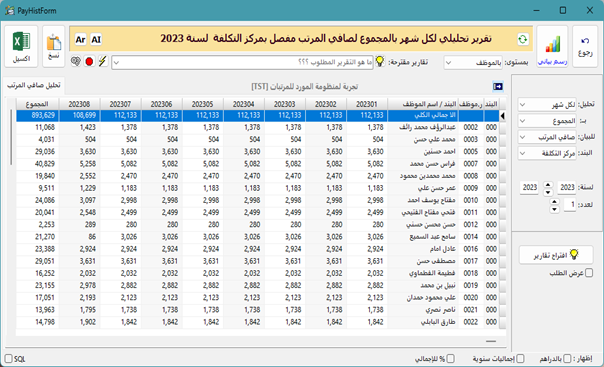Export the report with the Excel button

(x=21, y=47)
